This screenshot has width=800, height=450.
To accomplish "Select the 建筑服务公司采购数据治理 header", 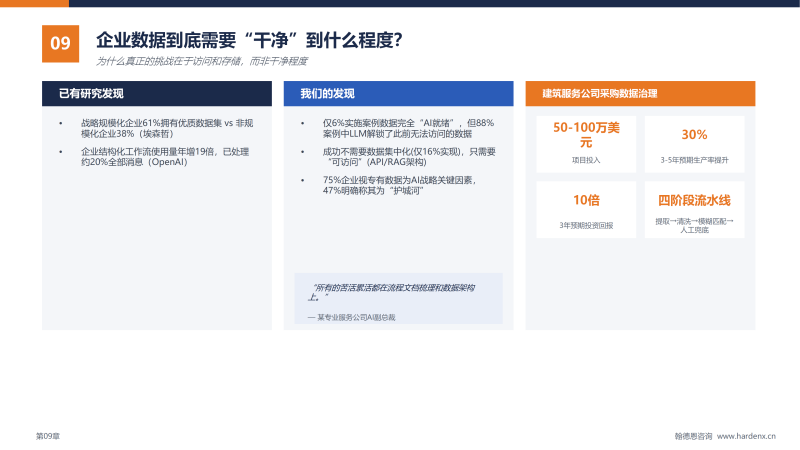I will coord(640,93).
